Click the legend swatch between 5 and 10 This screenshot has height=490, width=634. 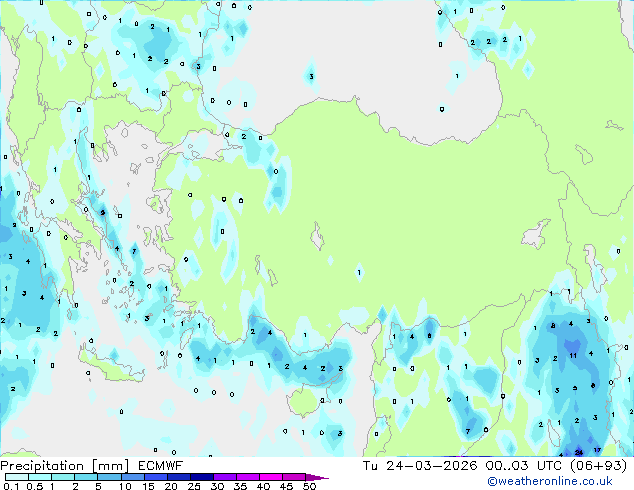pyautogui.click(x=109, y=477)
